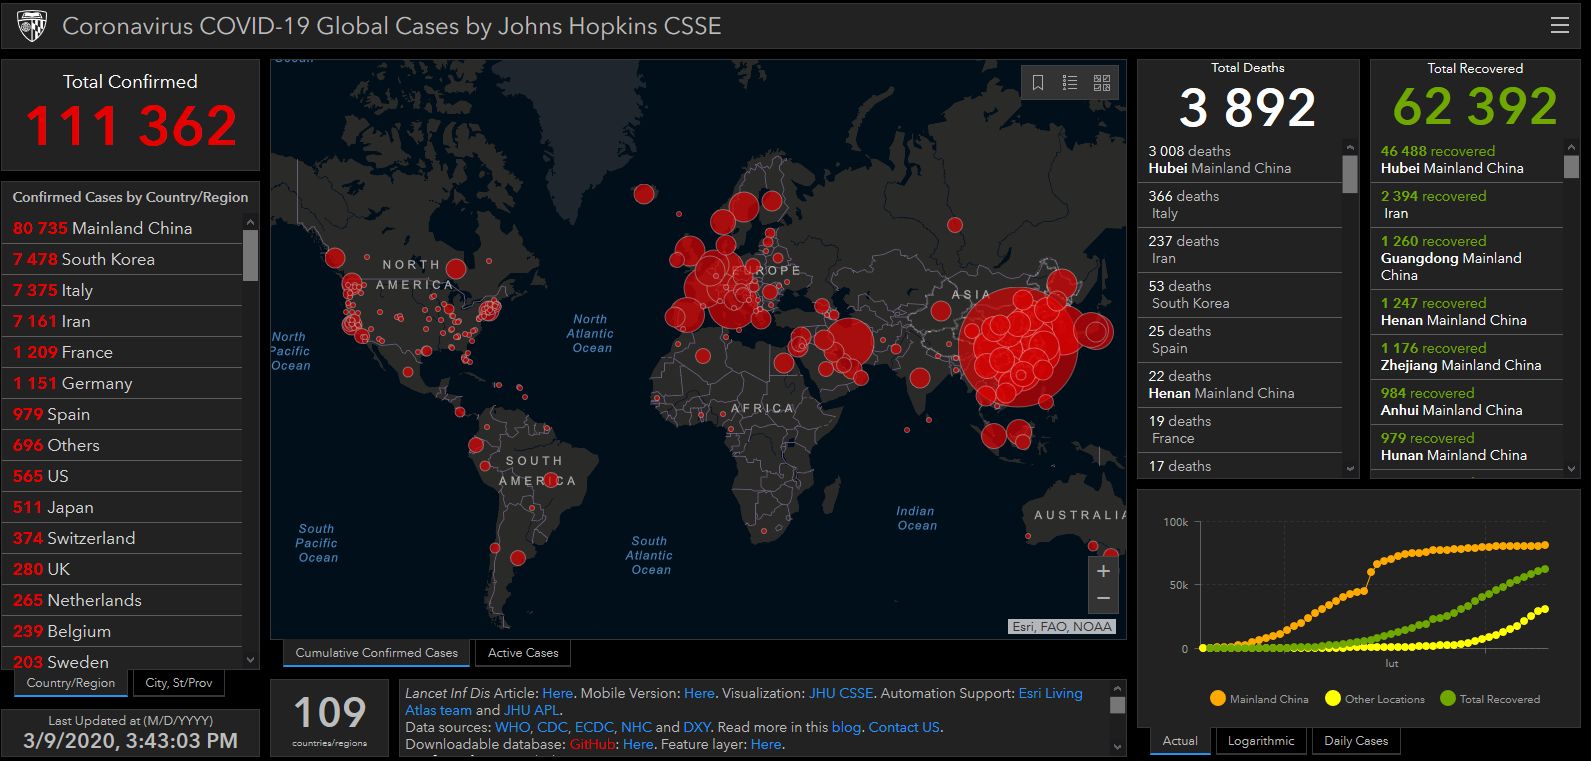Select 7 478 South Korea row
This screenshot has width=1591, height=761.
point(123,259)
